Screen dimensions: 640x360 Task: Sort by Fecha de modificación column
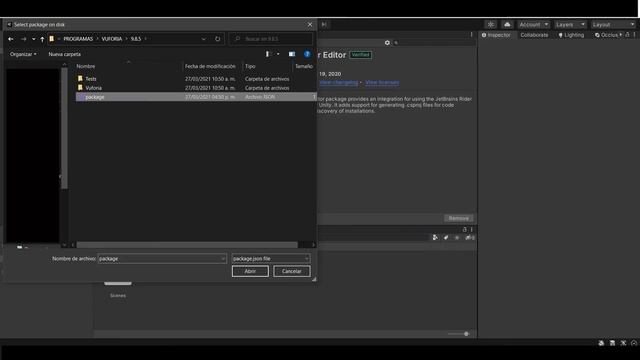tap(210, 66)
